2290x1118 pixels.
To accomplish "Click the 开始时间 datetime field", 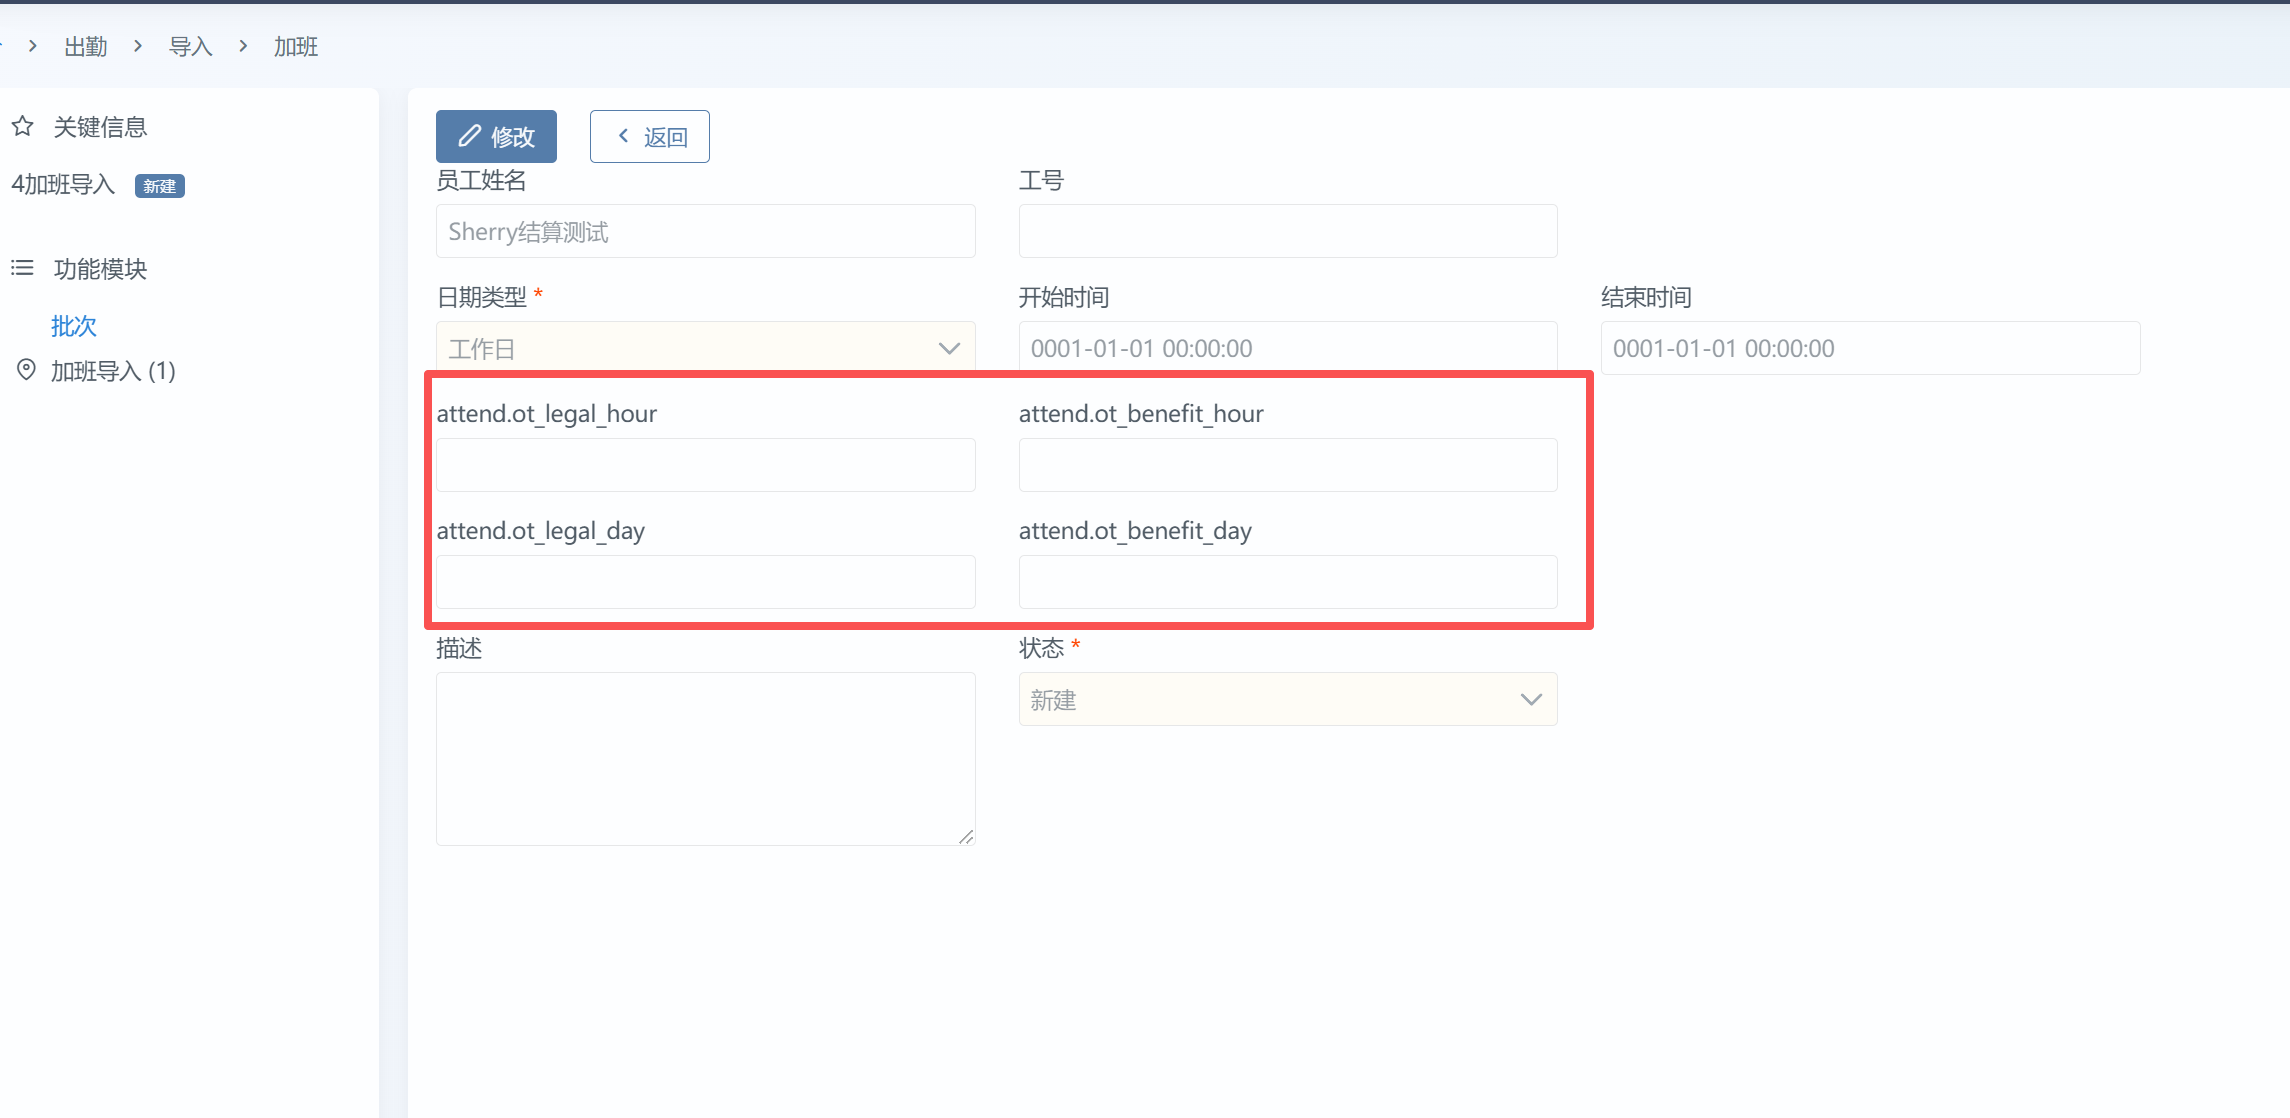I will coord(1287,348).
